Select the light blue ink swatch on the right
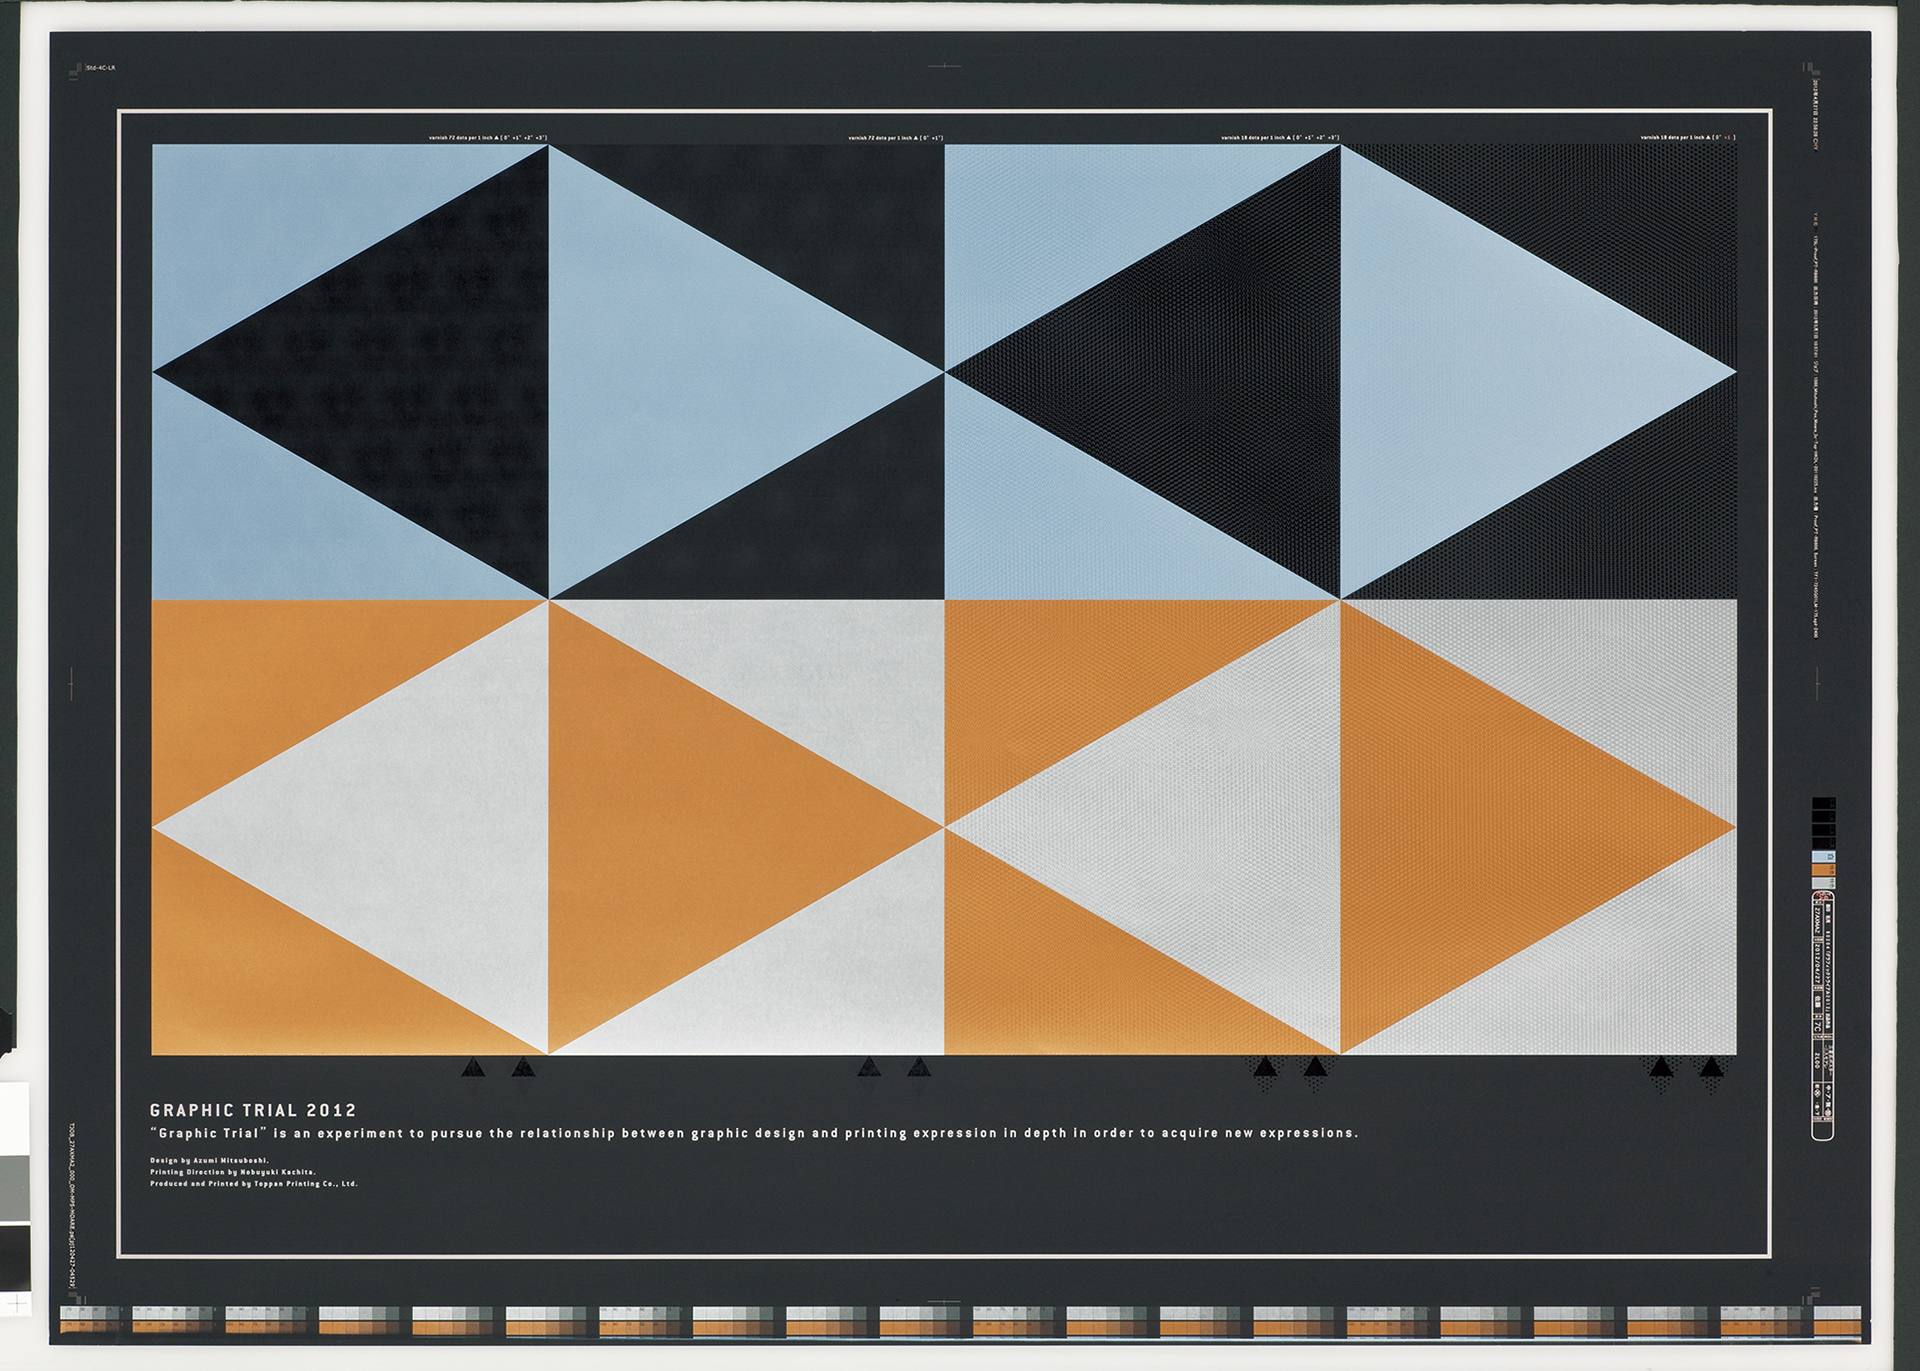 coord(1823,857)
